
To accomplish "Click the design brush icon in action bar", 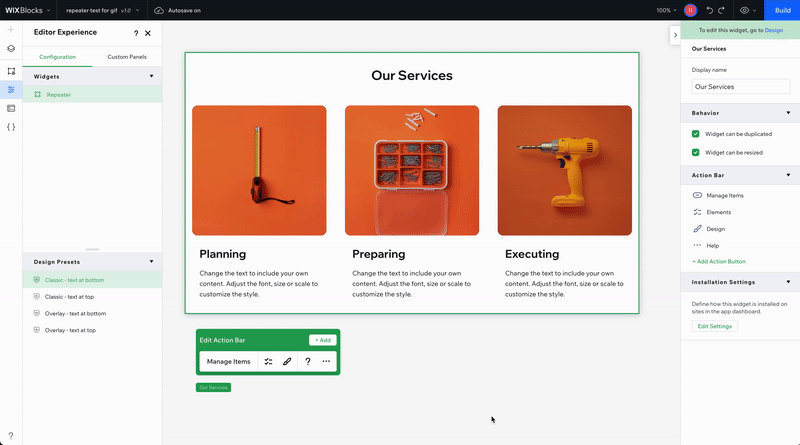I will coord(287,361).
